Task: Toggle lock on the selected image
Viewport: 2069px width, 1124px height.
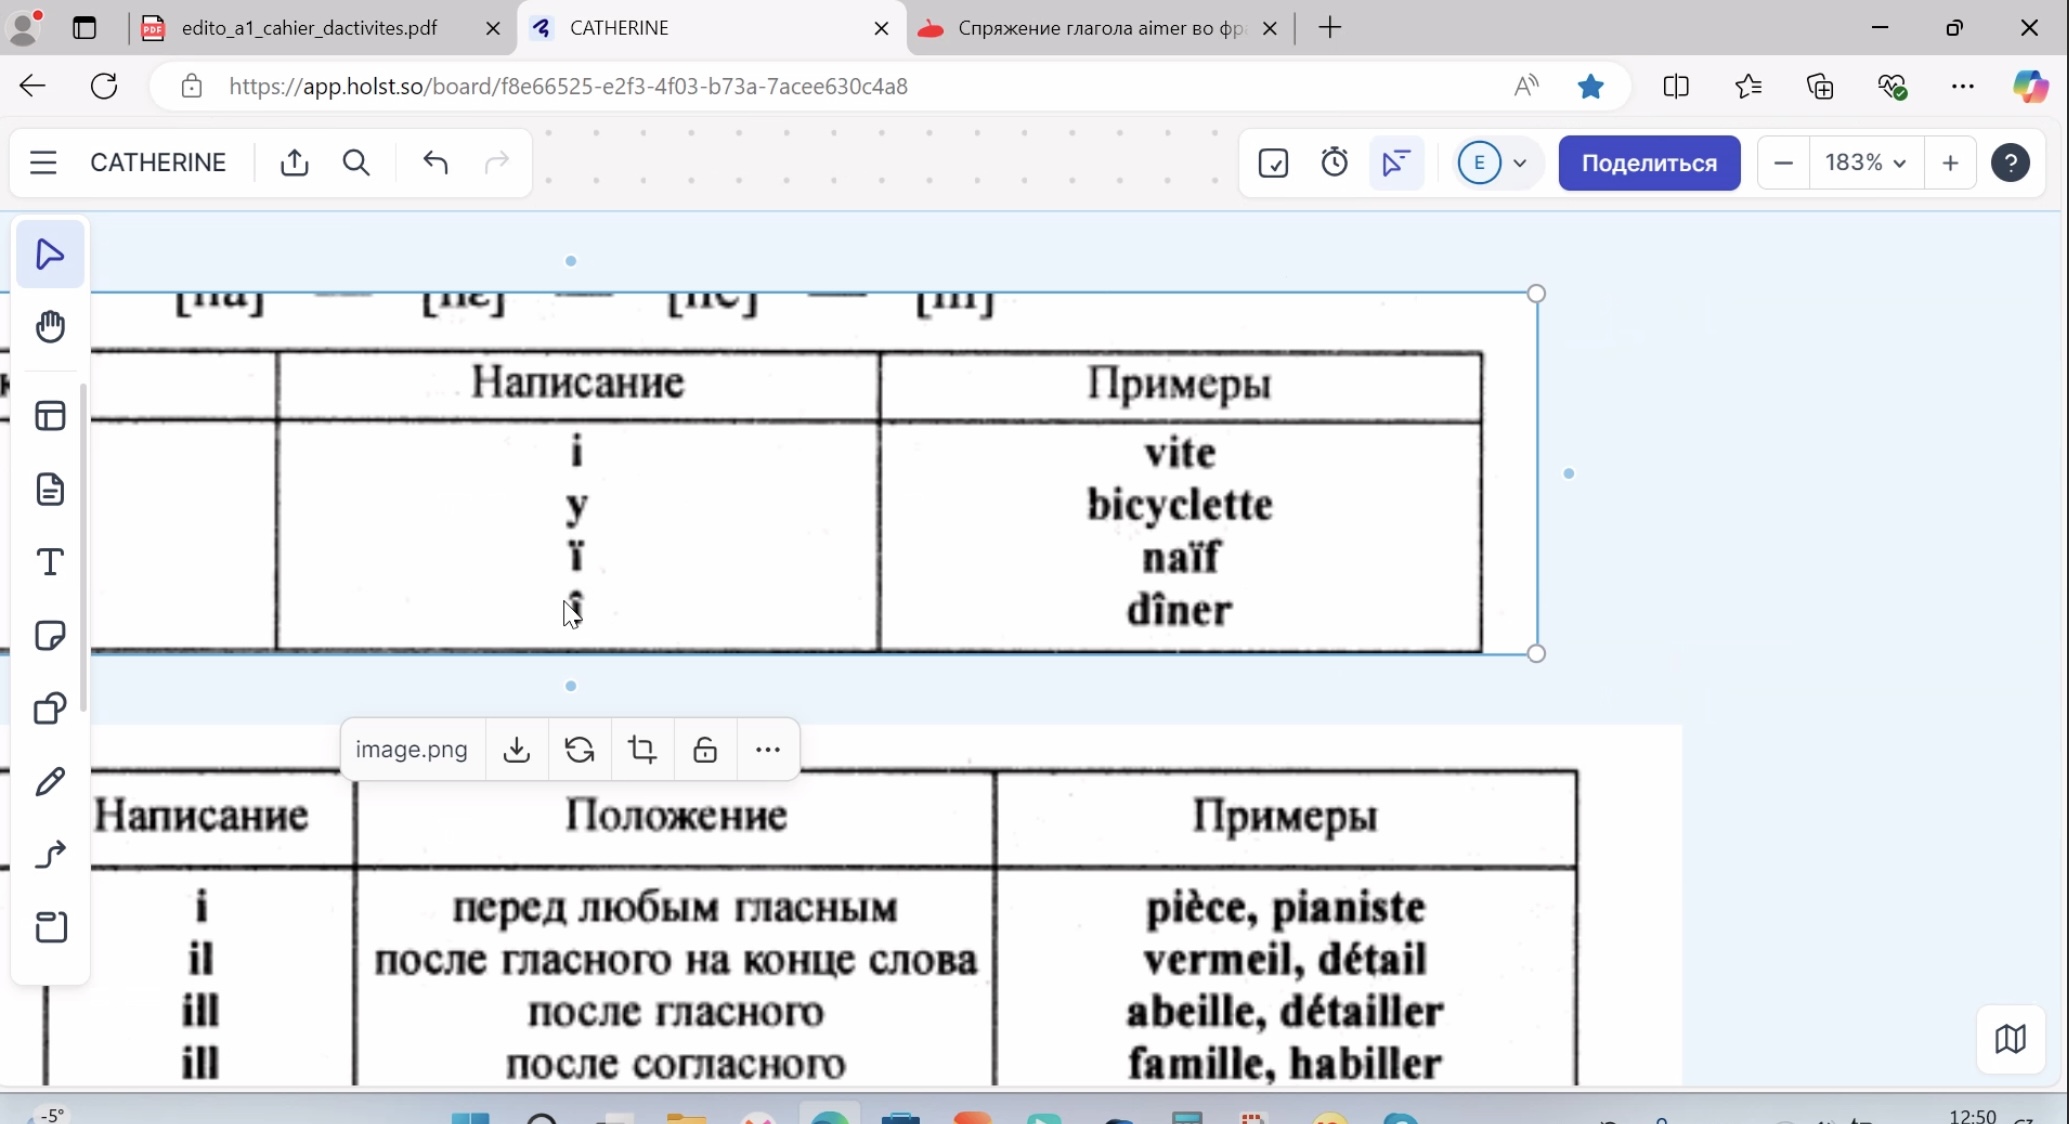Action: point(705,749)
